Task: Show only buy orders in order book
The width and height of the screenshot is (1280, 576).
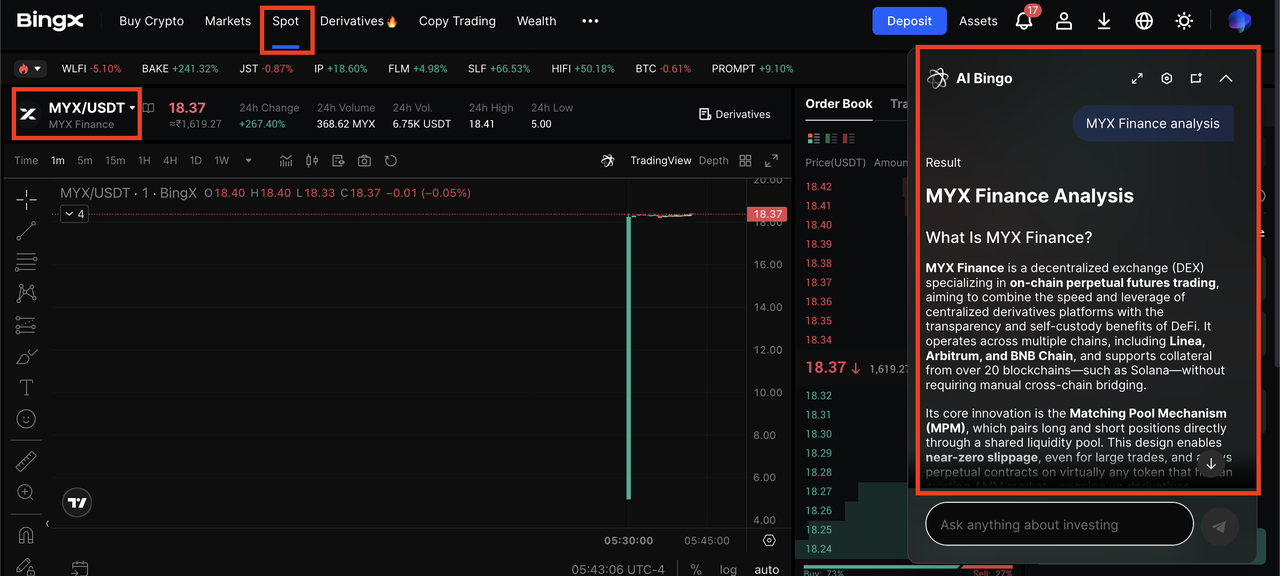Action: 832,138
